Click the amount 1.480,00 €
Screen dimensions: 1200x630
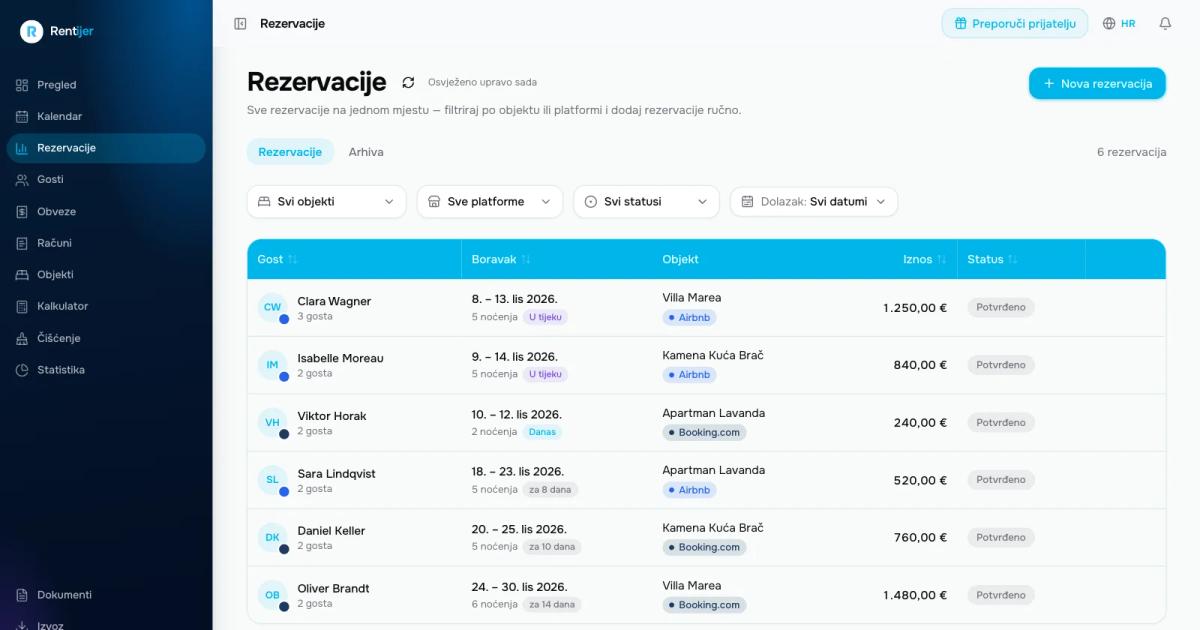915,595
